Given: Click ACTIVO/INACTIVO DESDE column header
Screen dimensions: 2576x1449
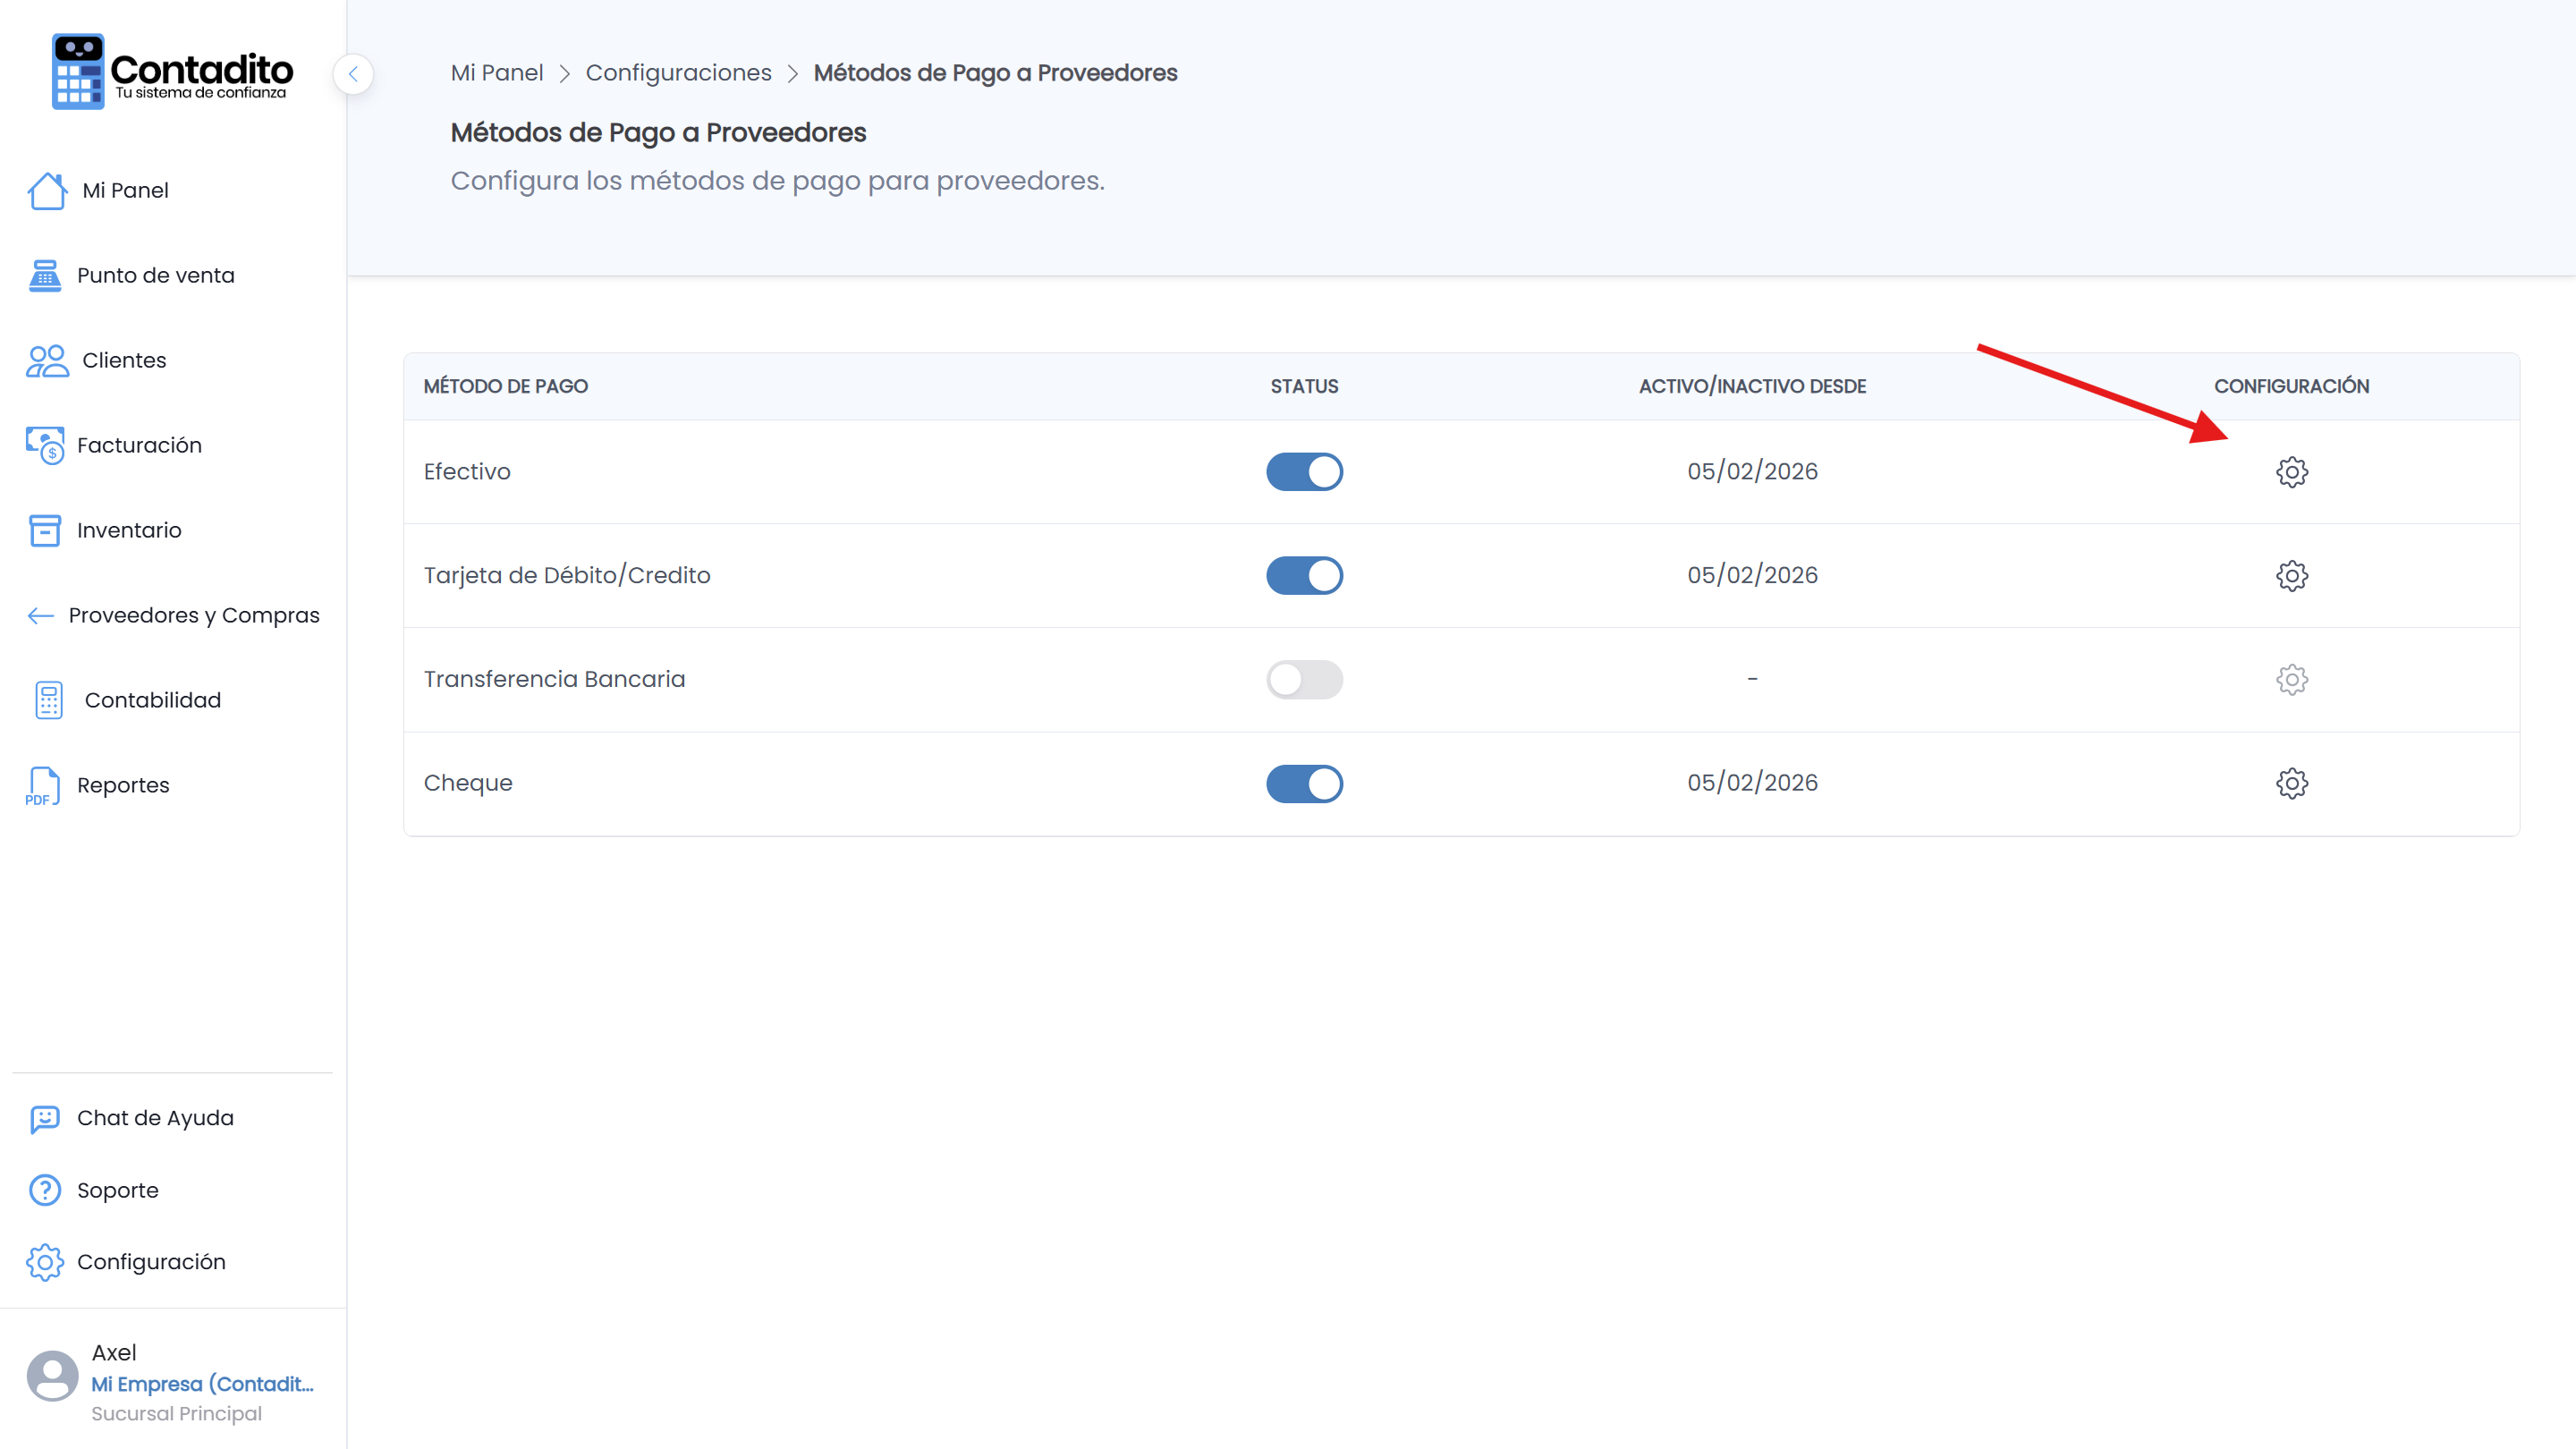Looking at the screenshot, I should pyautogui.click(x=1752, y=386).
